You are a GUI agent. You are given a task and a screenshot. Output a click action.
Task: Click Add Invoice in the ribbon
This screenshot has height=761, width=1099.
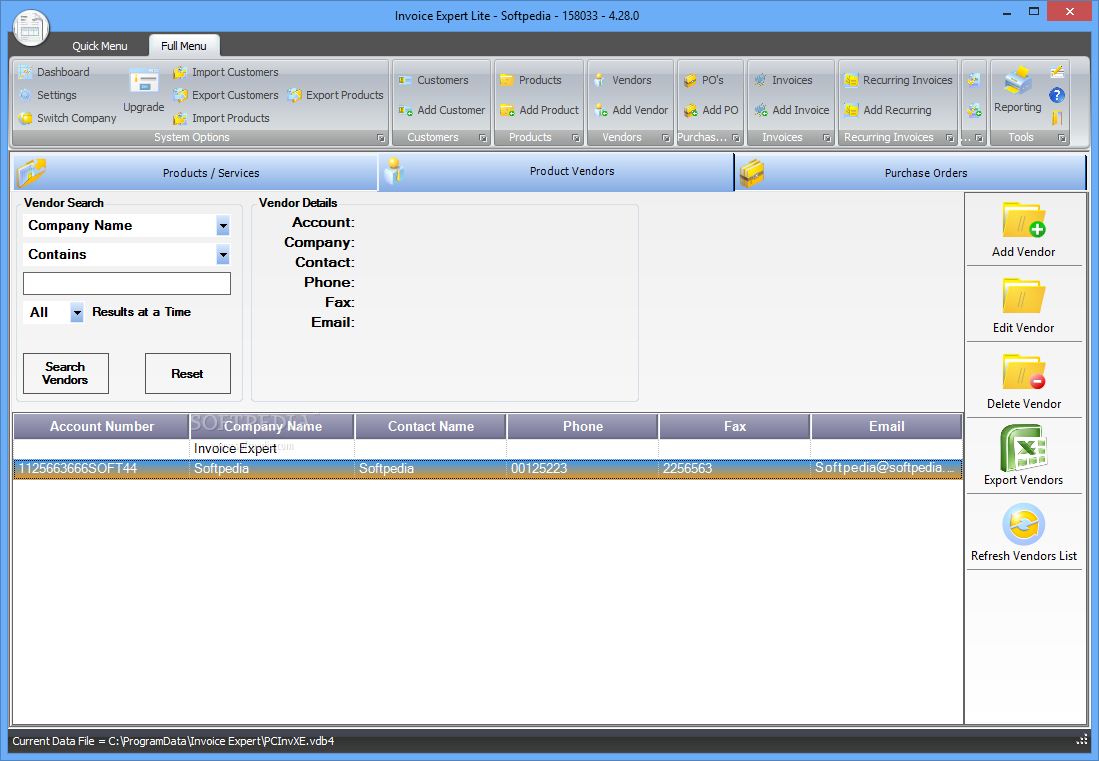[791, 111]
